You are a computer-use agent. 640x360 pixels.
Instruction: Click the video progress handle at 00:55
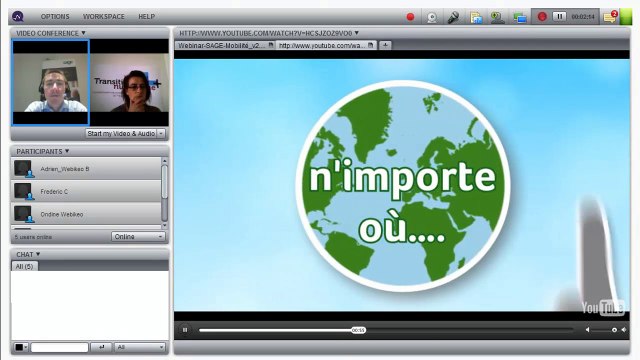358,330
